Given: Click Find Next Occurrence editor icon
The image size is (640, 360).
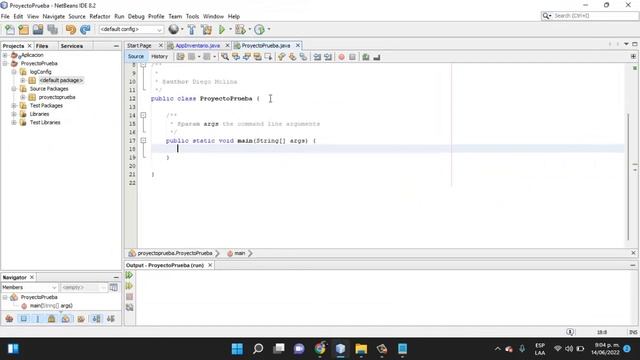Looking at the screenshot, I should click(247, 57).
